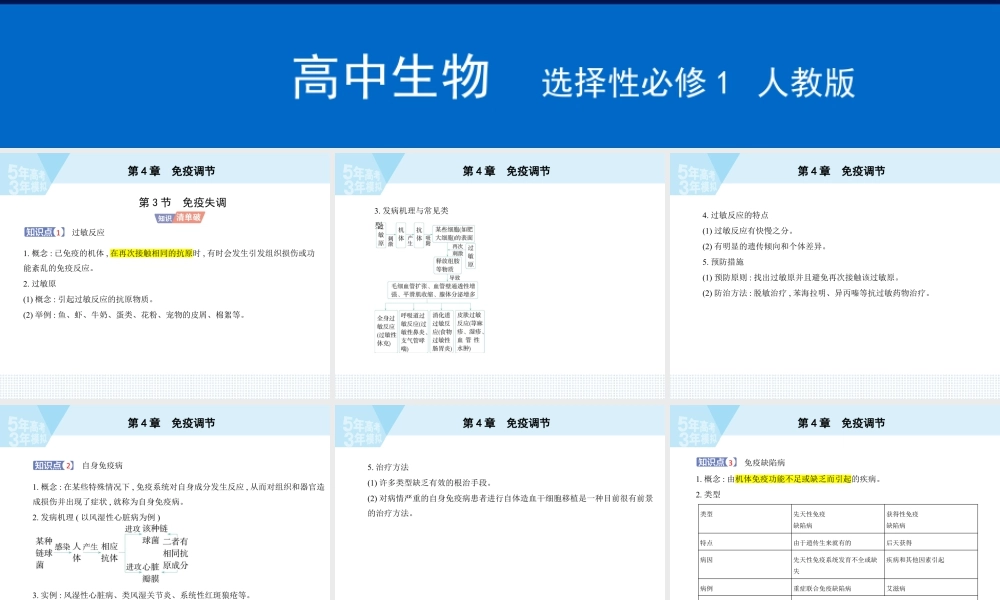Screen dimensions: 1000x600
Task: Click the 知识点3 badge
Action: 717,462
